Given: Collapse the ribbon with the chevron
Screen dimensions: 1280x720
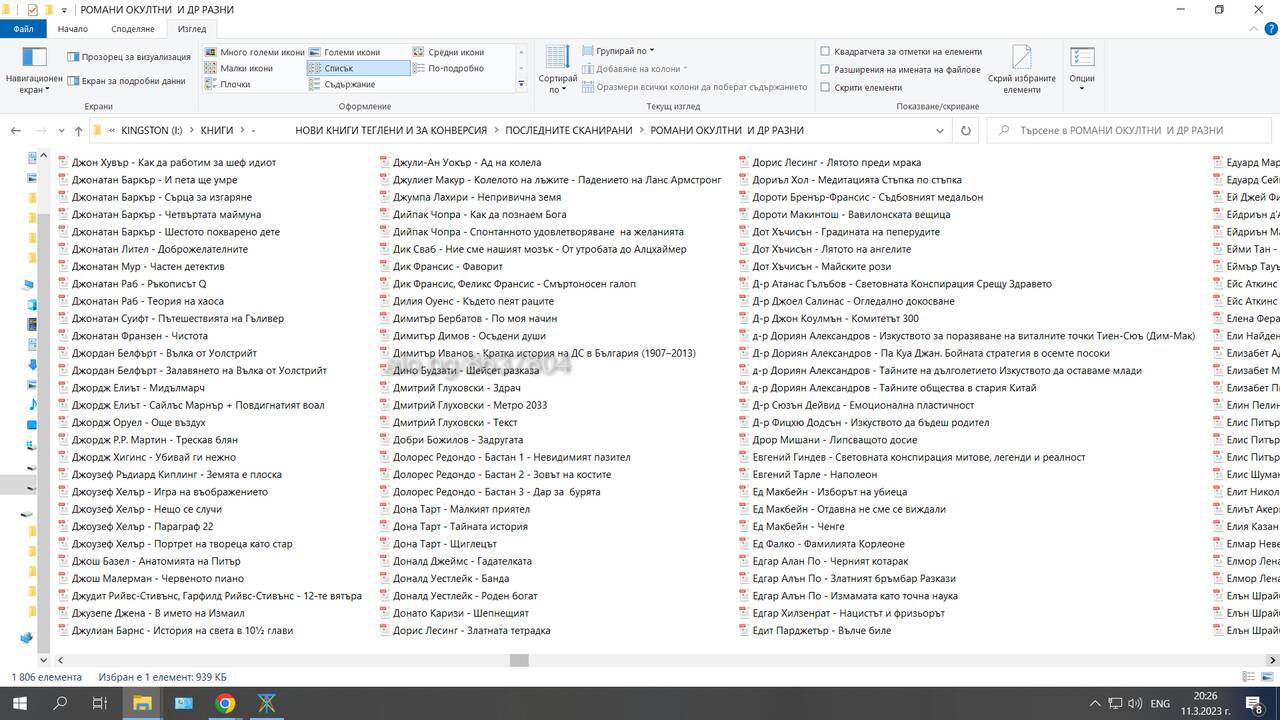Looking at the screenshot, I should click(x=1251, y=29).
